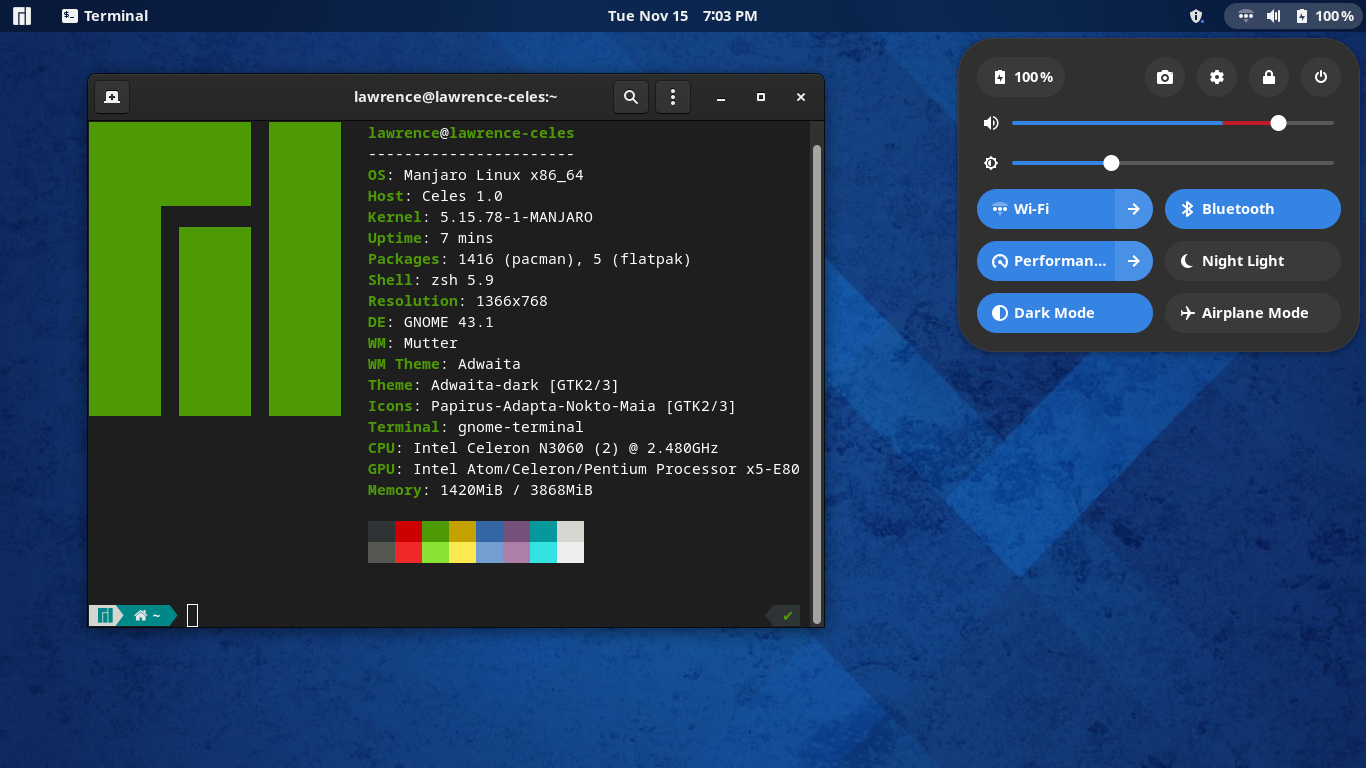Click the new tab icon in terminal header

(112, 97)
